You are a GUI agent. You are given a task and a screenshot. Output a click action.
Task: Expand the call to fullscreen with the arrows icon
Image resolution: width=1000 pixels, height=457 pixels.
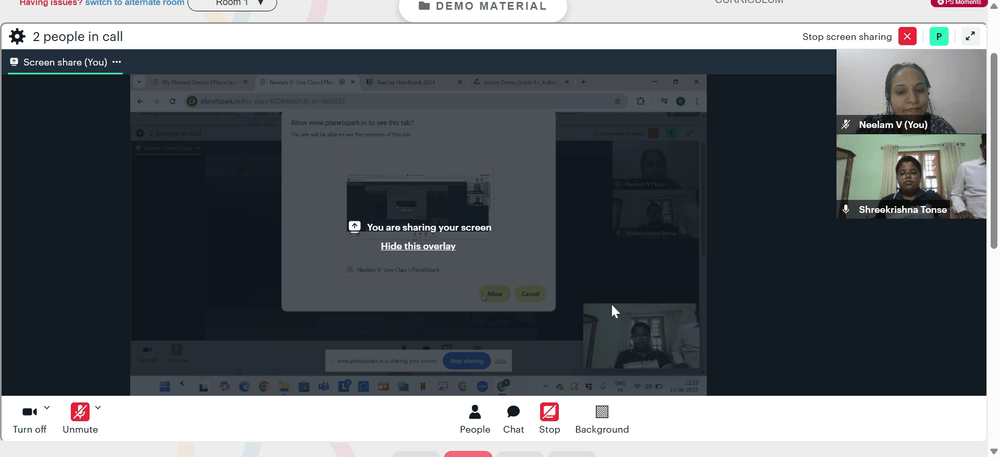(x=969, y=36)
